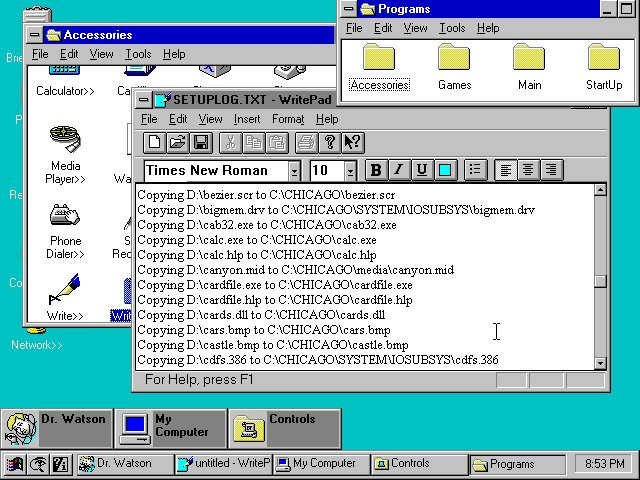Image resolution: width=640 pixels, height=480 pixels.
Task: Open the Insert menu in WritePad
Action: pyautogui.click(x=247, y=119)
